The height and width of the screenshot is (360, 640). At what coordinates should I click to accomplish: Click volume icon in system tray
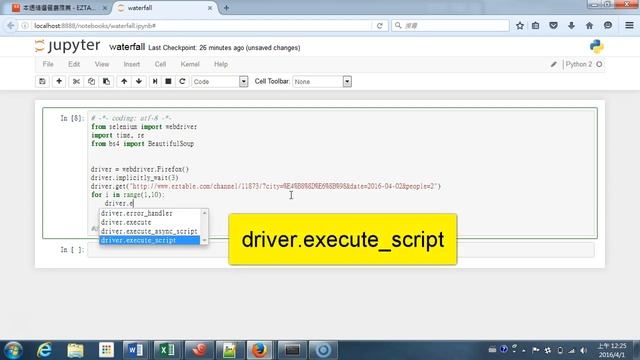pos(584,350)
